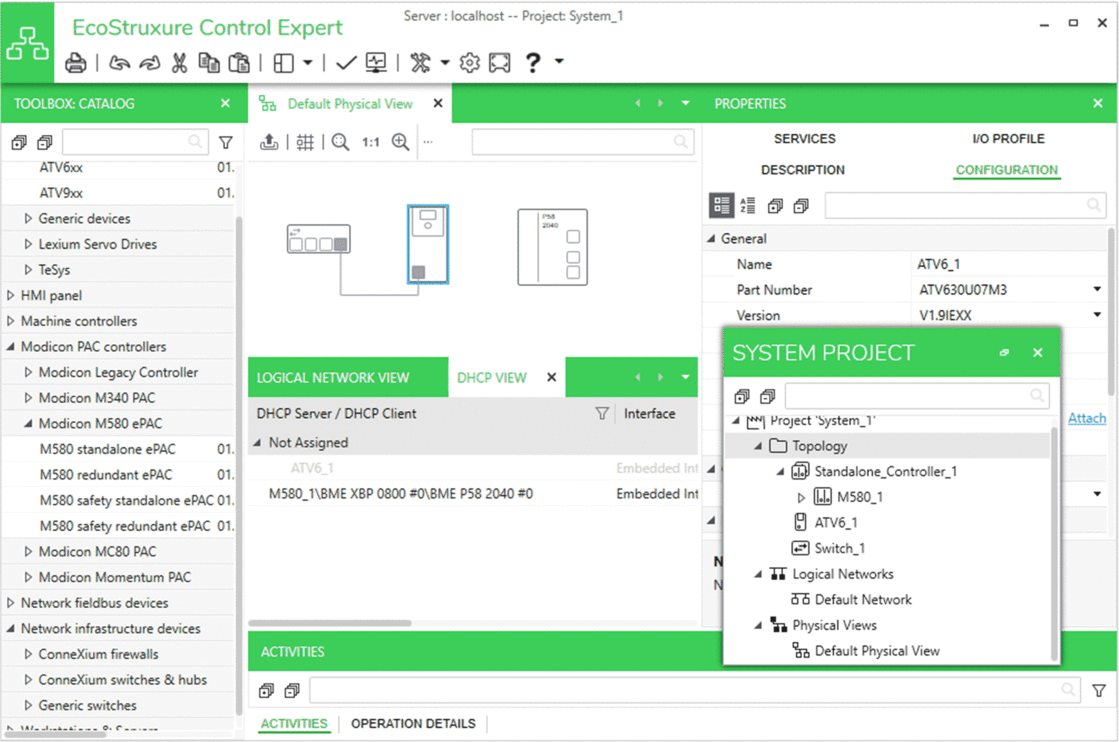
Task: Click the Toolbox Catalog search field
Action: [135, 142]
